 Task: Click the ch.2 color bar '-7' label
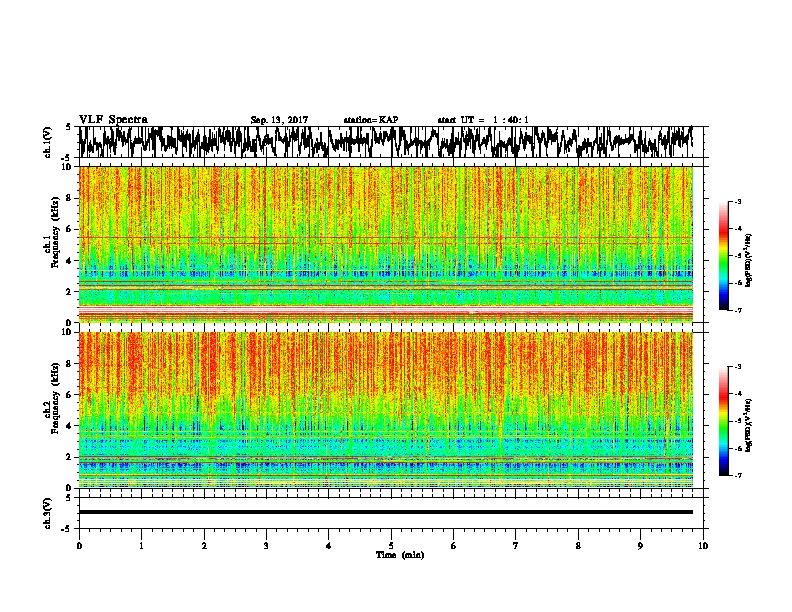click(x=738, y=476)
